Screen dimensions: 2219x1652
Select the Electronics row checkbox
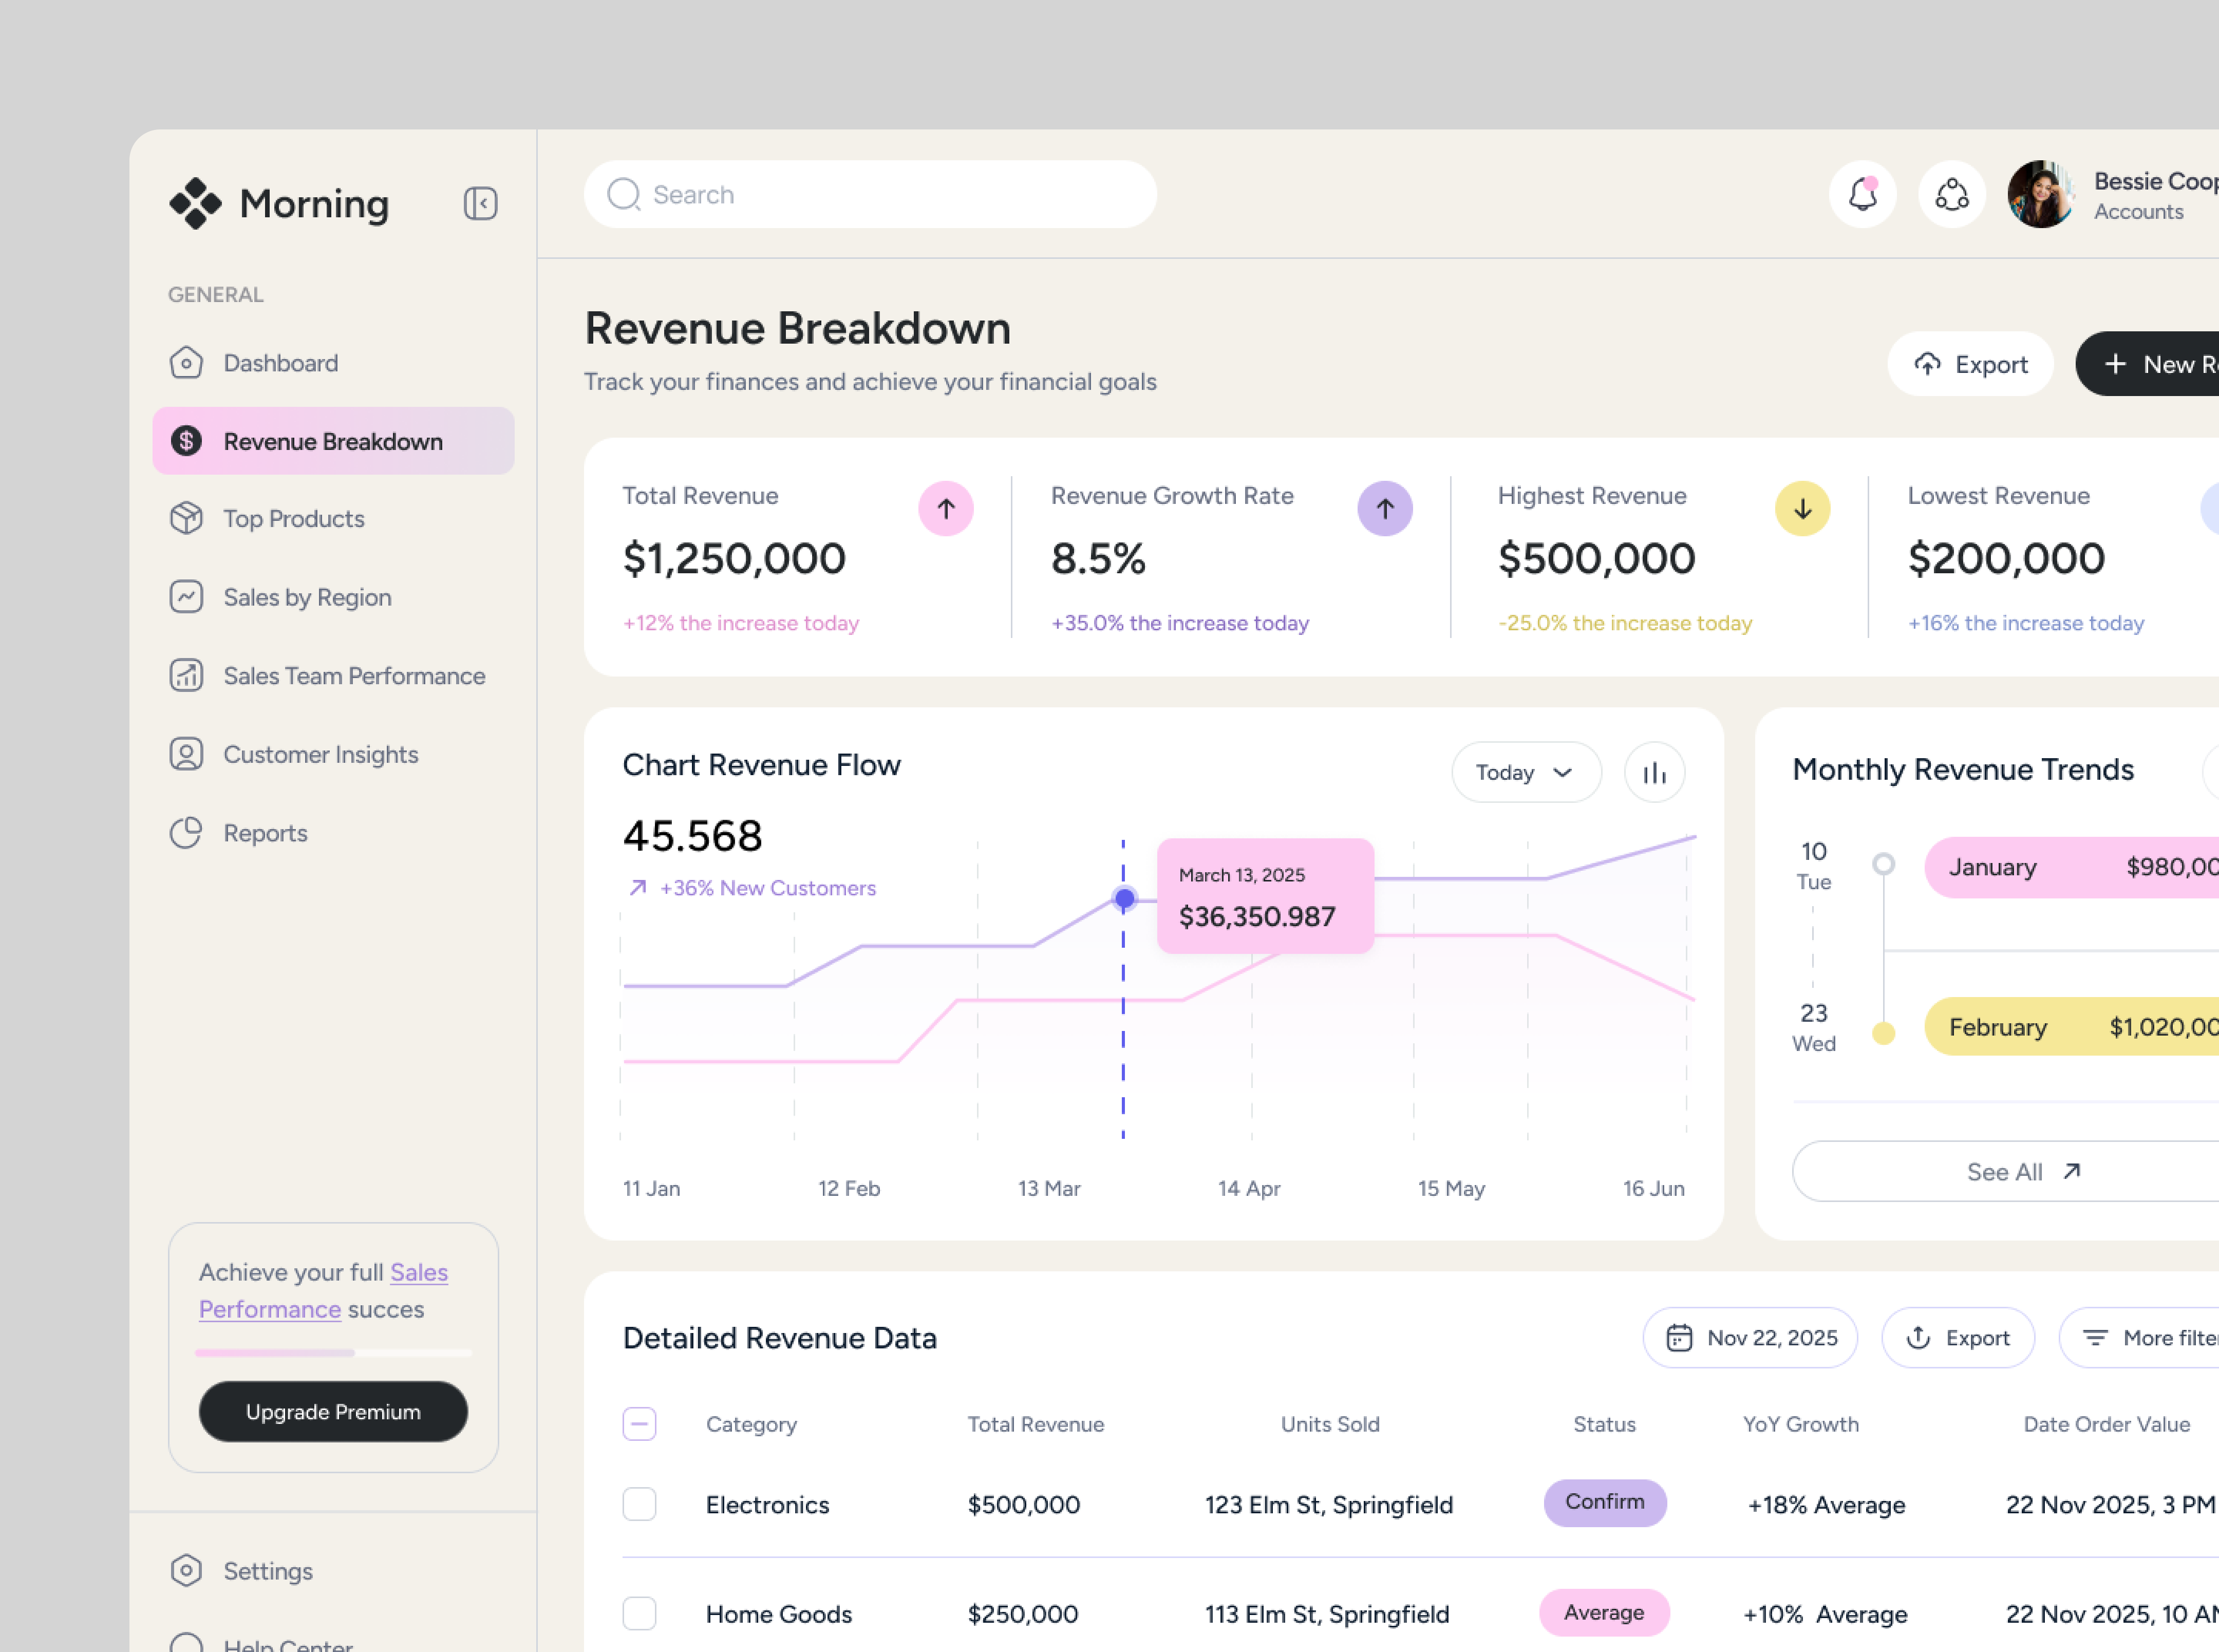pos(639,1504)
